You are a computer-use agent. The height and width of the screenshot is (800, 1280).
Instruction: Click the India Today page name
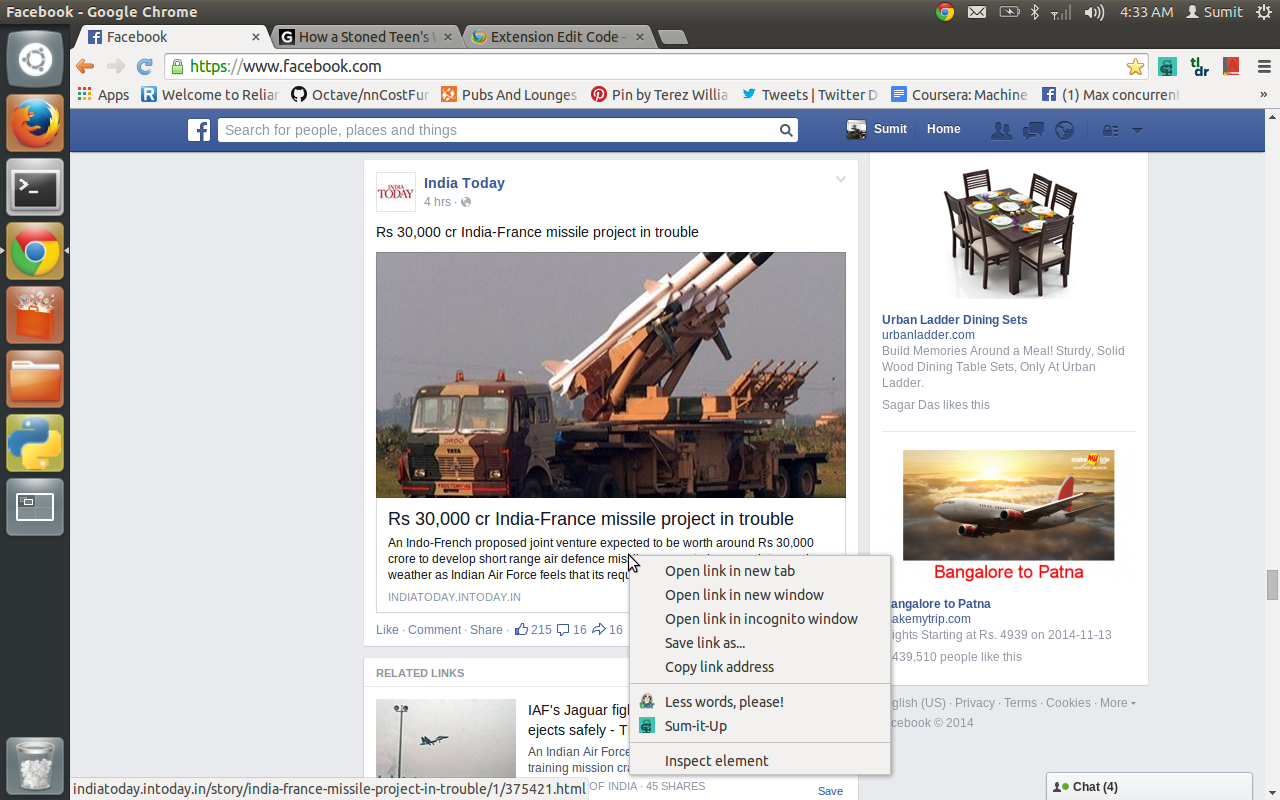point(464,183)
